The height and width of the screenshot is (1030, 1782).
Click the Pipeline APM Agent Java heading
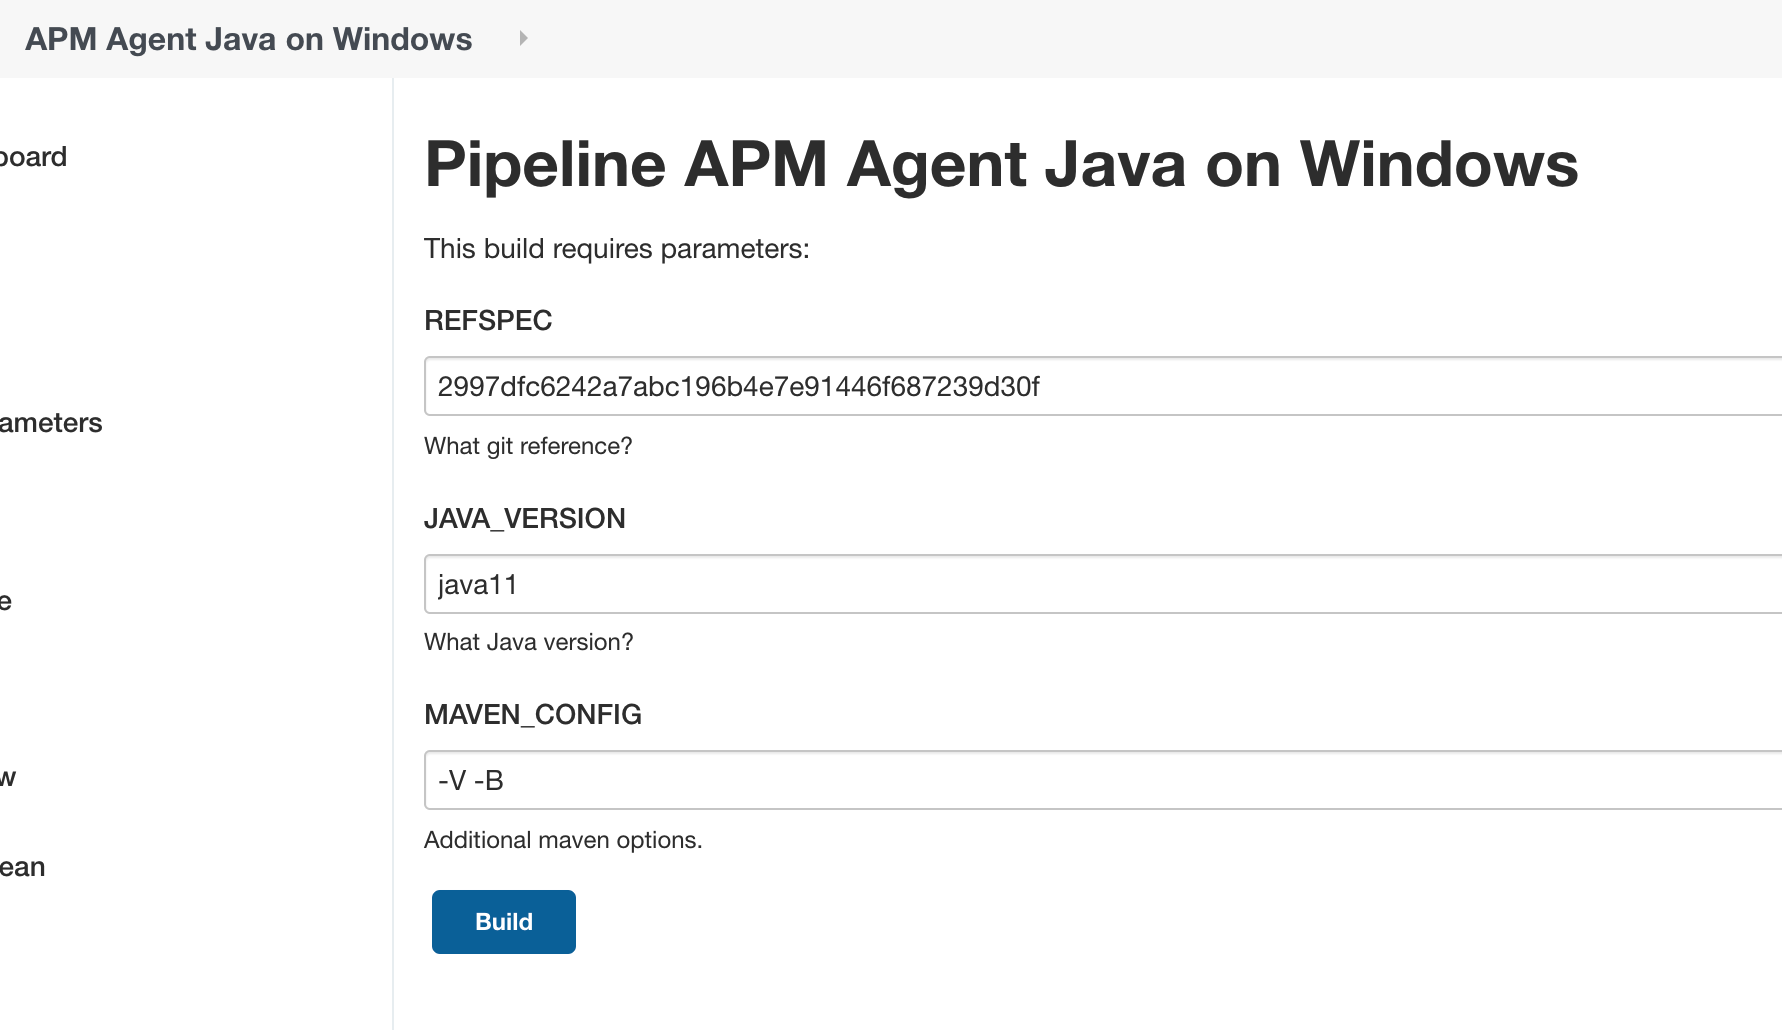1001,164
